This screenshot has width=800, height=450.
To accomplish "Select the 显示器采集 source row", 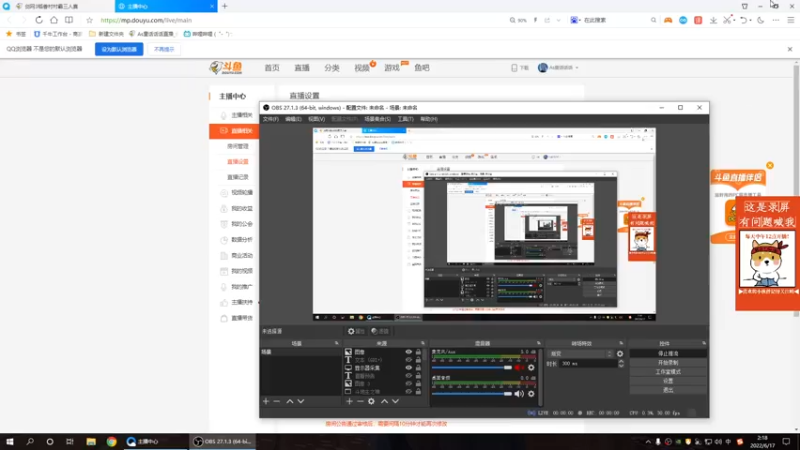I will (x=383, y=368).
